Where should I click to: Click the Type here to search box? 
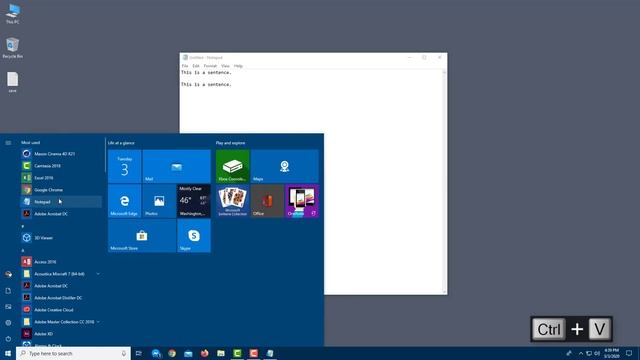tap(73, 353)
